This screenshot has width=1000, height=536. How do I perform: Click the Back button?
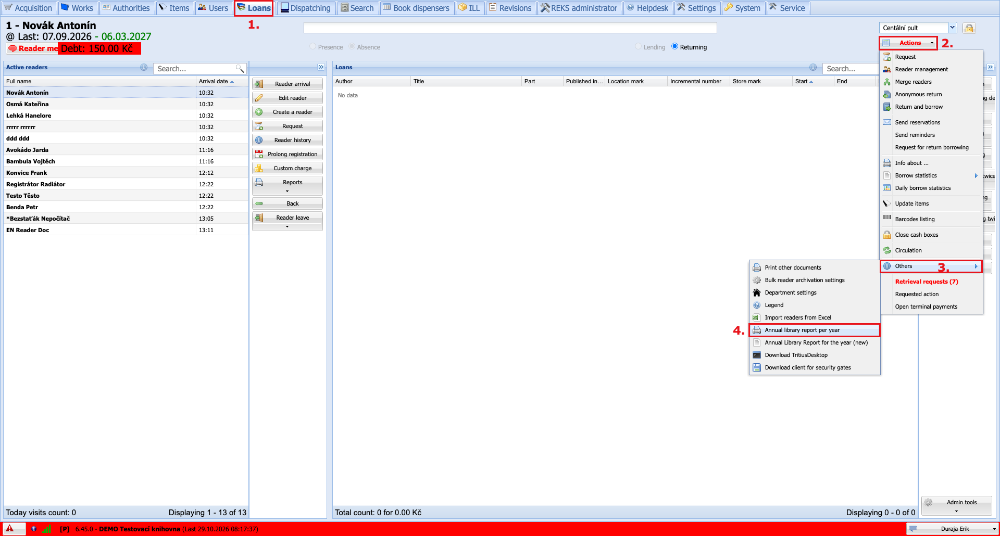pos(288,203)
